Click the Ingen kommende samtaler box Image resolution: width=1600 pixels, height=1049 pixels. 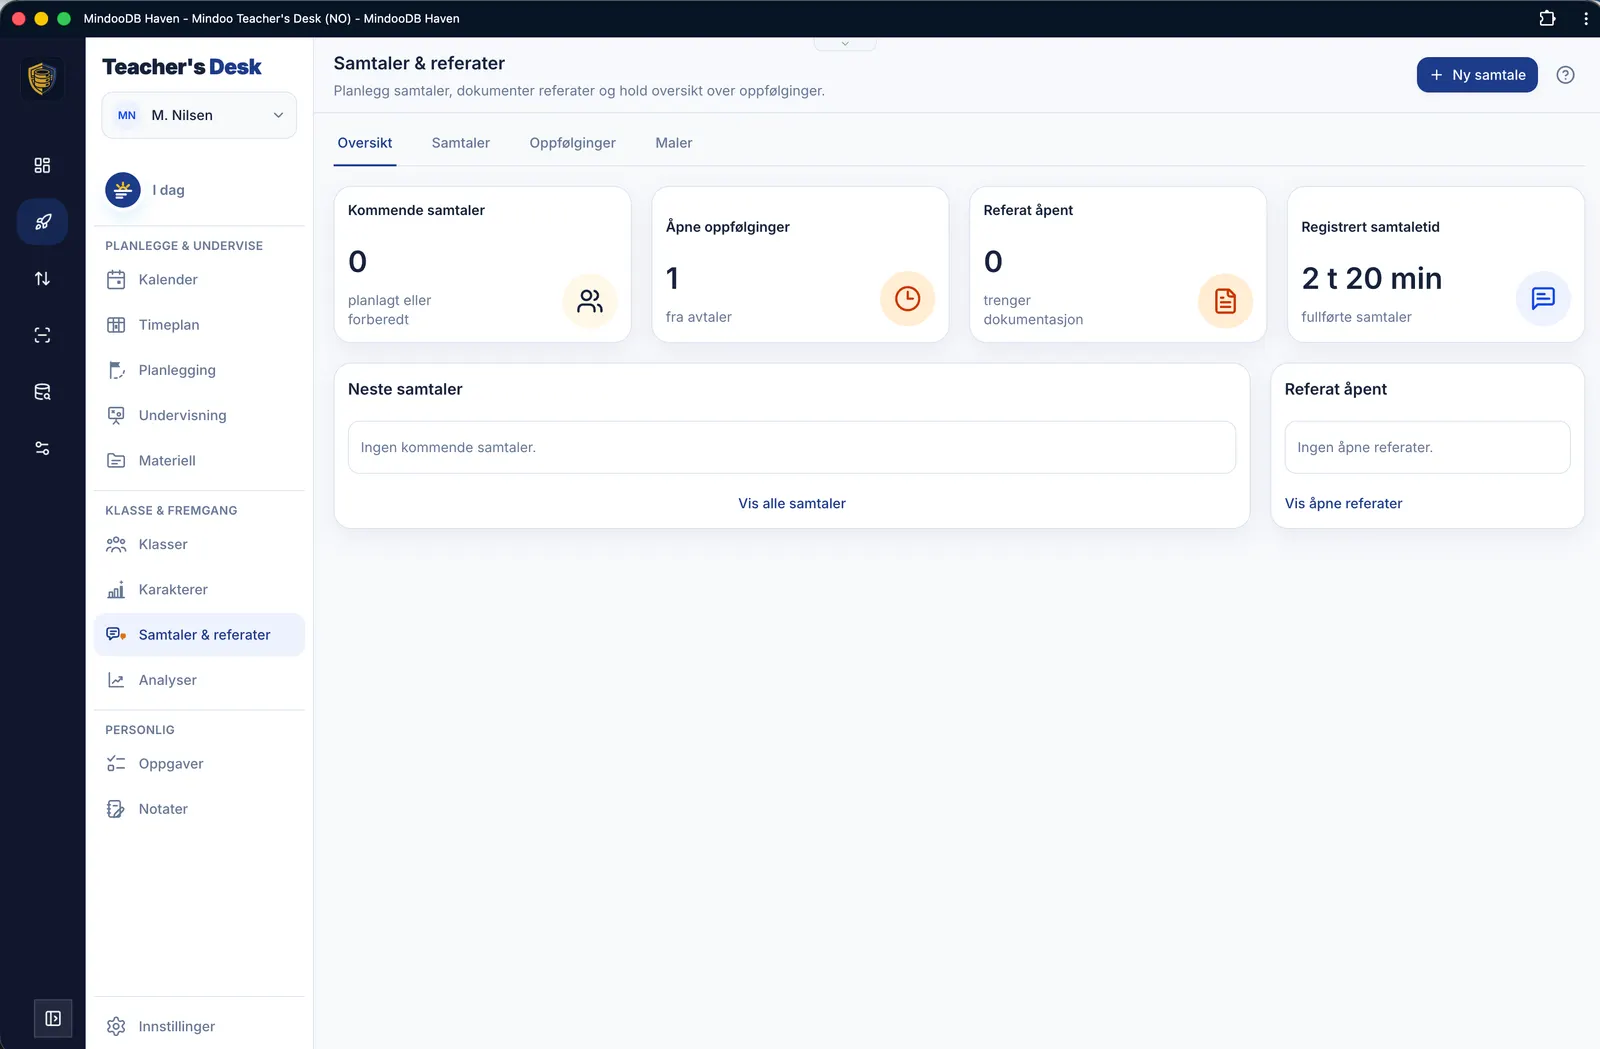[x=792, y=447]
